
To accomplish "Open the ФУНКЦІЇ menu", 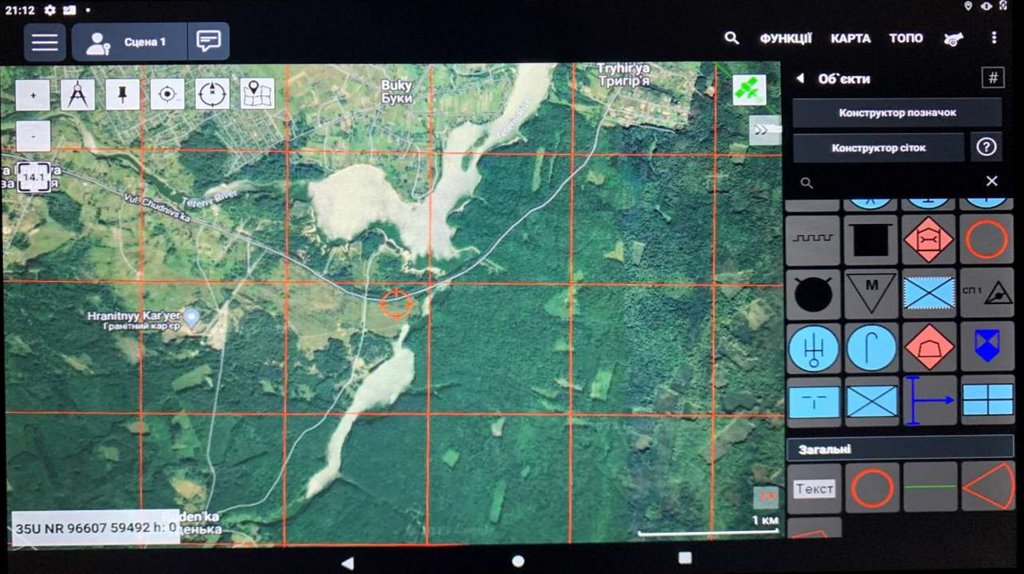I will (786, 39).
